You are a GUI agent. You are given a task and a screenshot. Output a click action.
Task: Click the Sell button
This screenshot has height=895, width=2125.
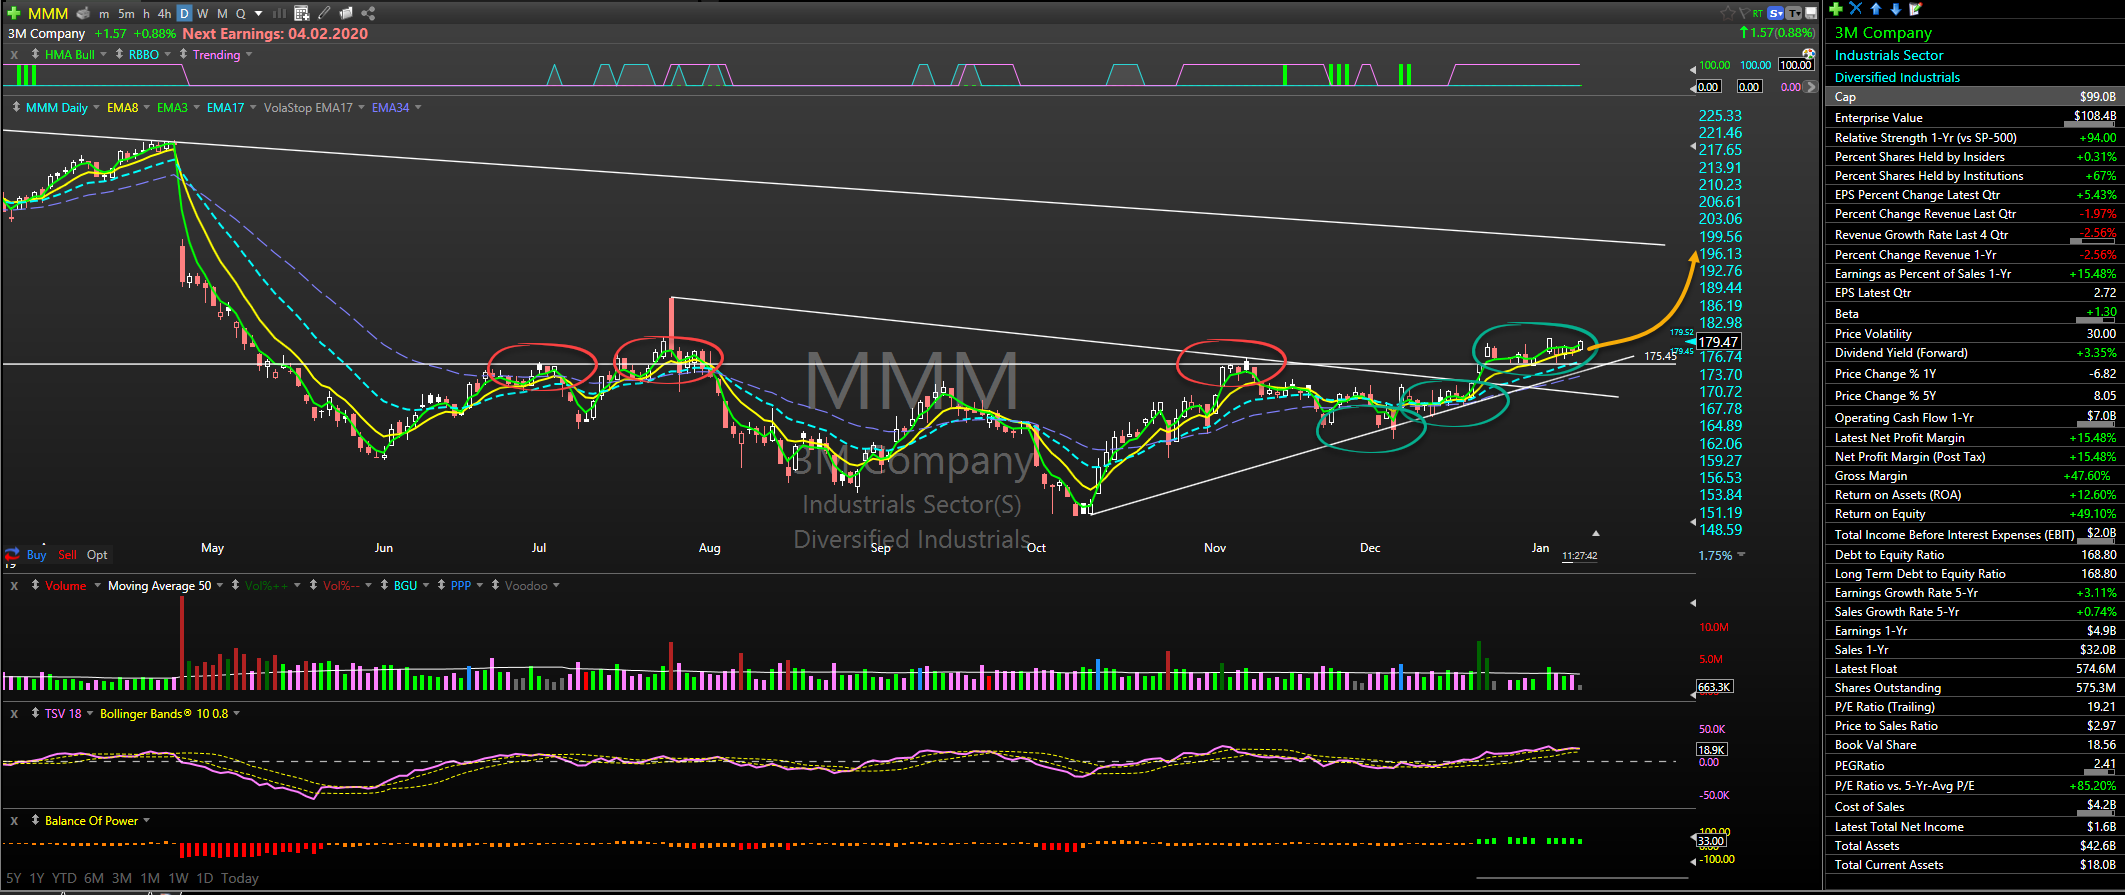tap(67, 554)
